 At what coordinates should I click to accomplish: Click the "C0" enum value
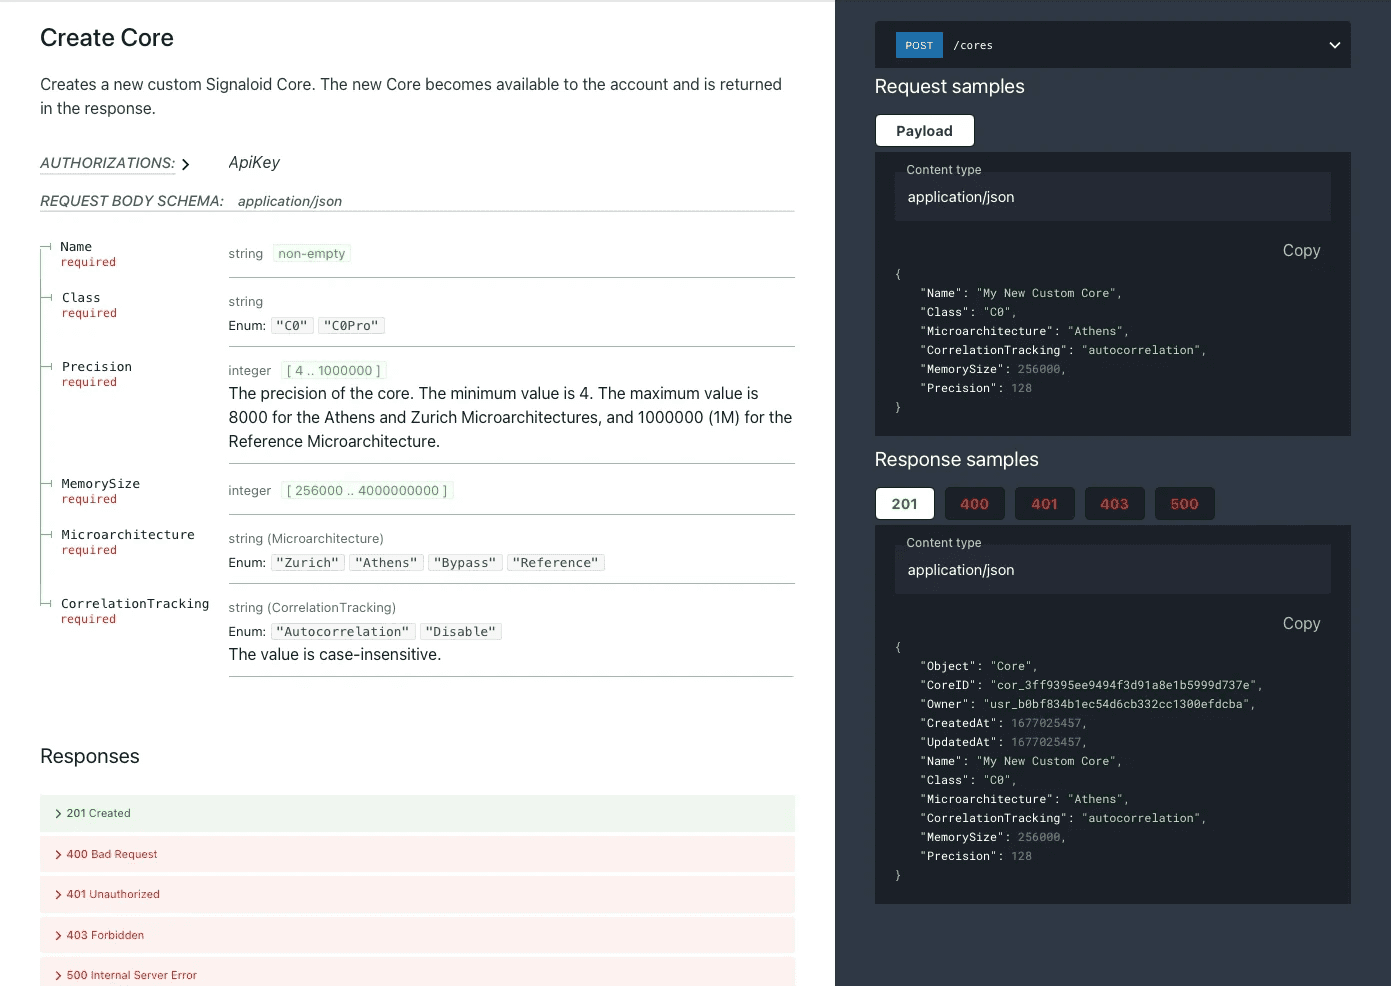click(293, 325)
